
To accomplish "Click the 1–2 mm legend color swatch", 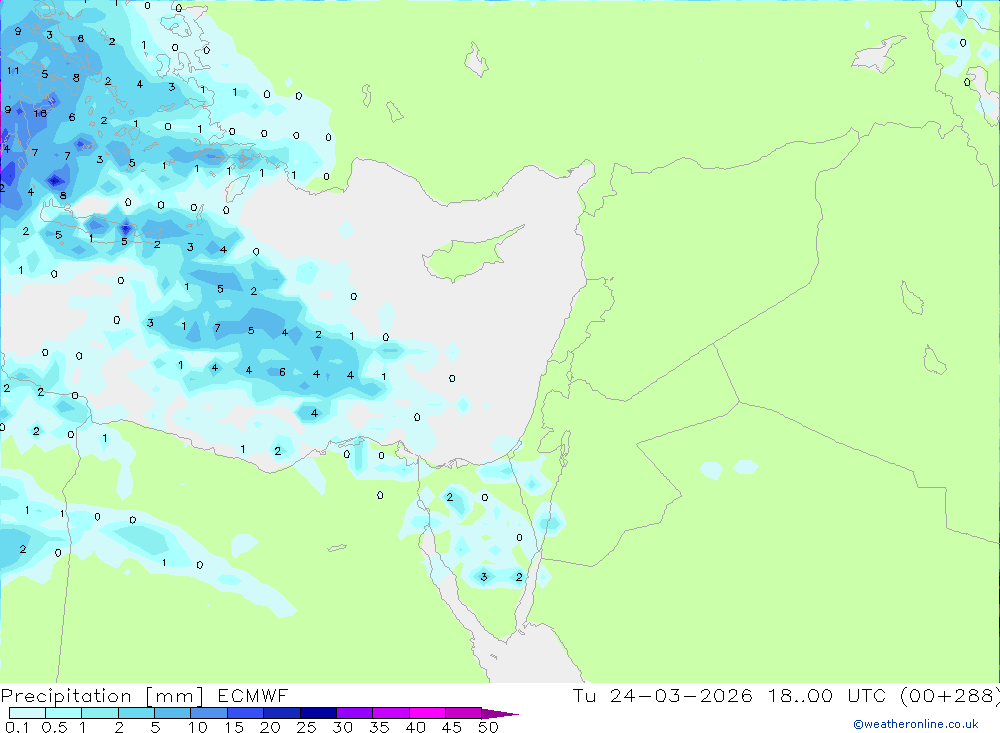I will [99, 713].
